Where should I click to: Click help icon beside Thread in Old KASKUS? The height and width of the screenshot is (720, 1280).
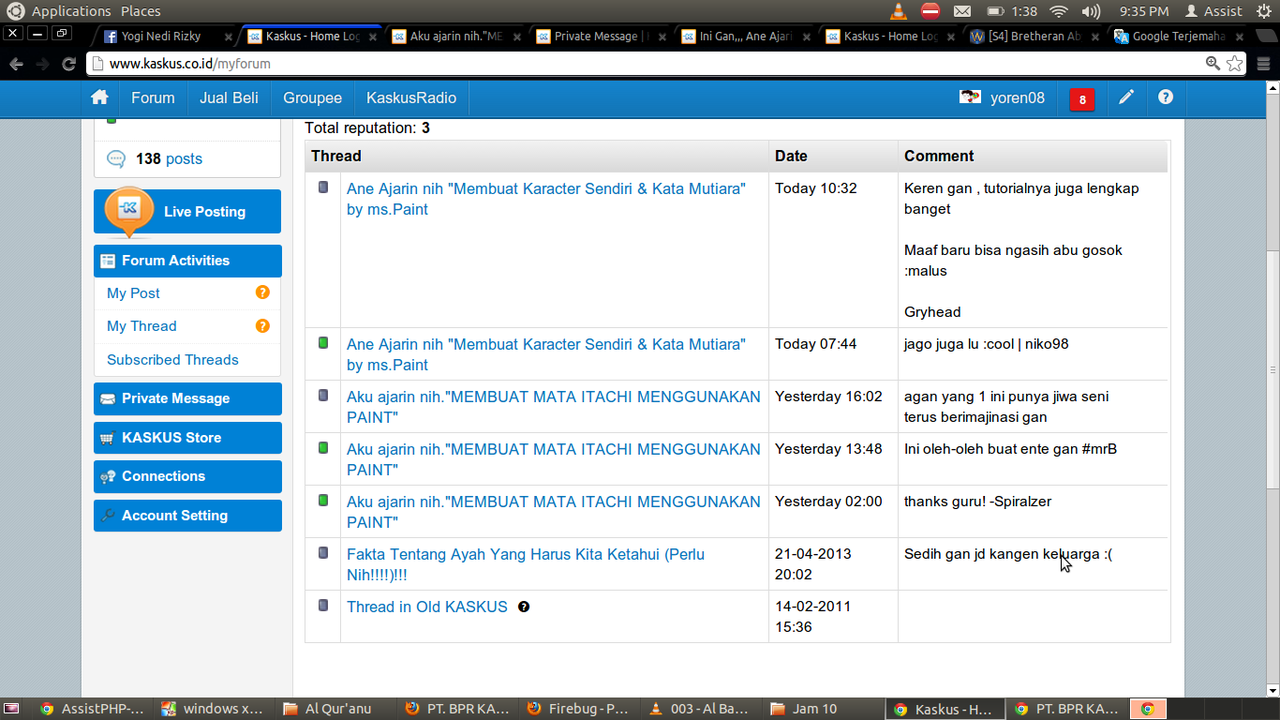click(x=524, y=607)
